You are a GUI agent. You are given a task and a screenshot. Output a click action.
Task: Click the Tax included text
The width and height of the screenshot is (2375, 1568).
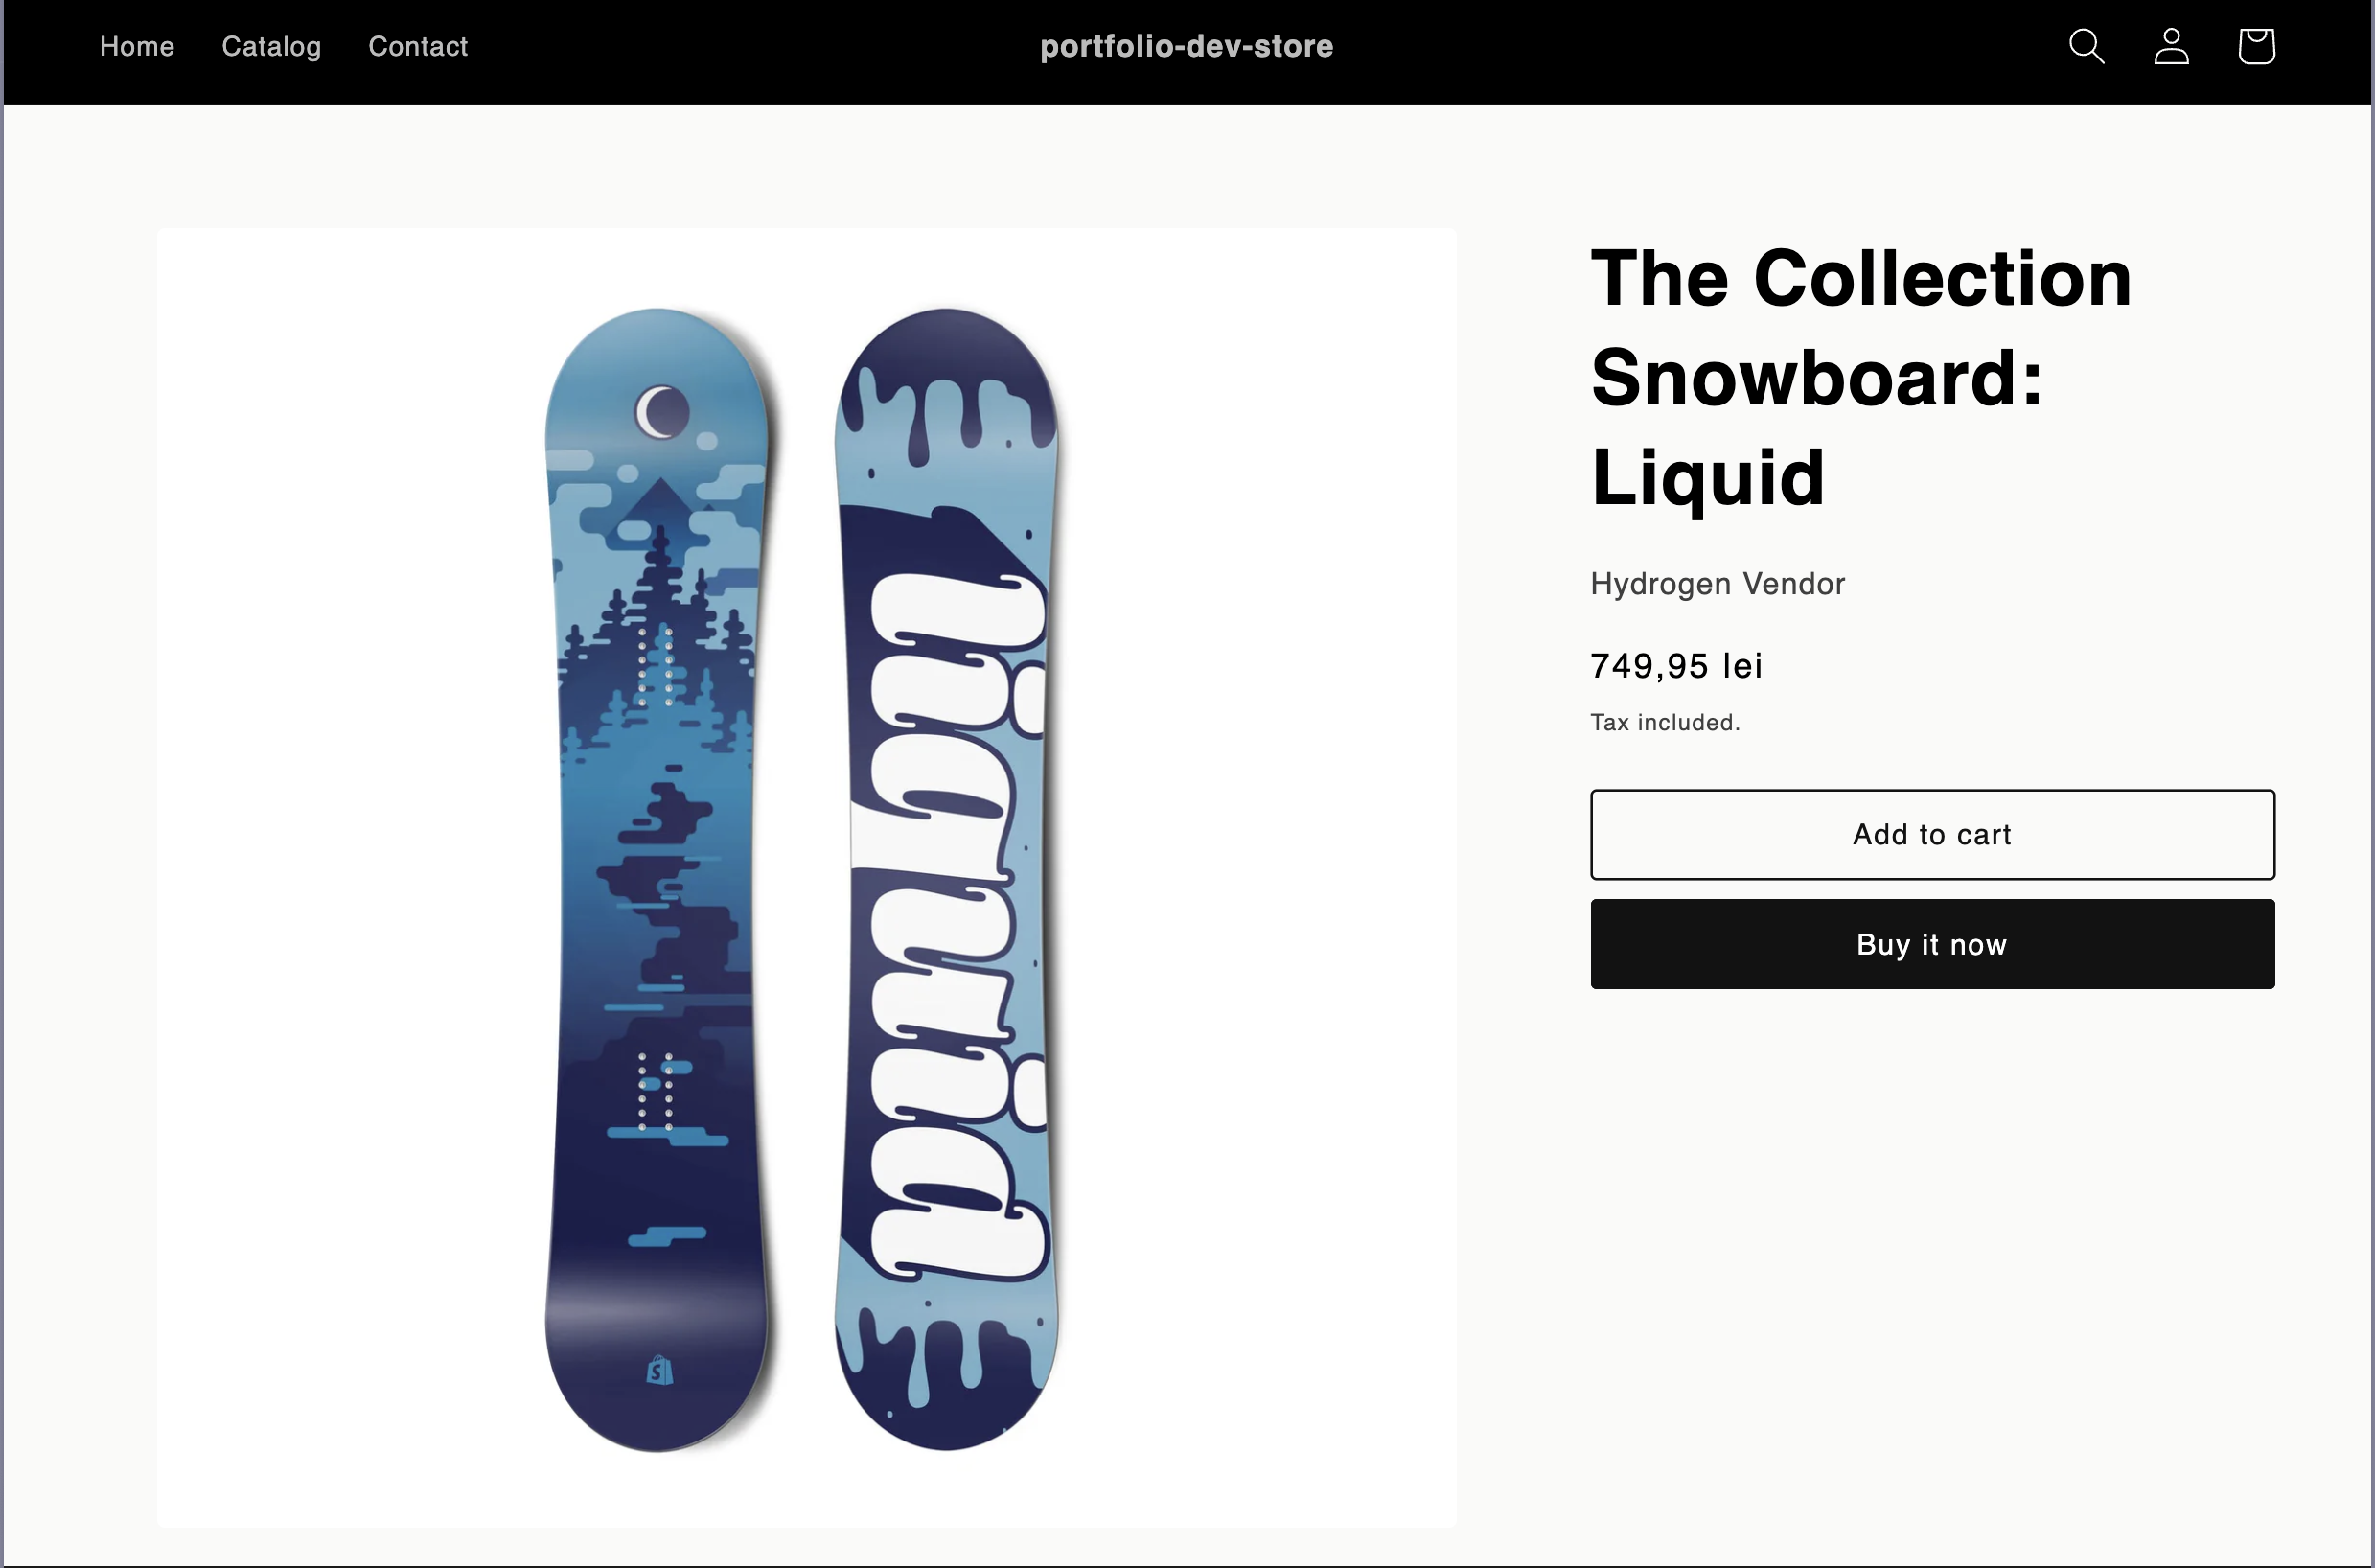point(1664,722)
